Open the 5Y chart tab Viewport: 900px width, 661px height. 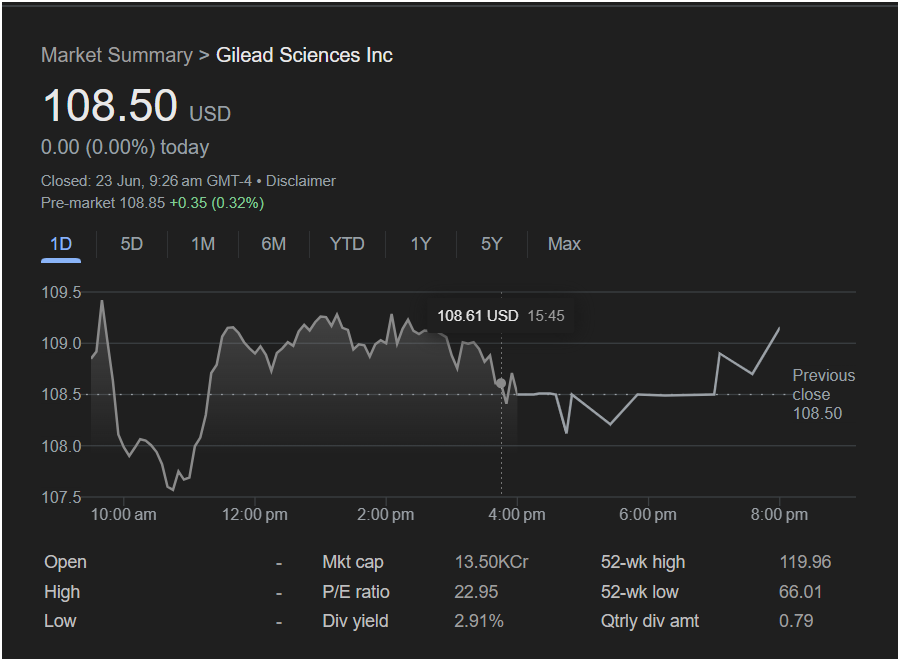tap(491, 244)
